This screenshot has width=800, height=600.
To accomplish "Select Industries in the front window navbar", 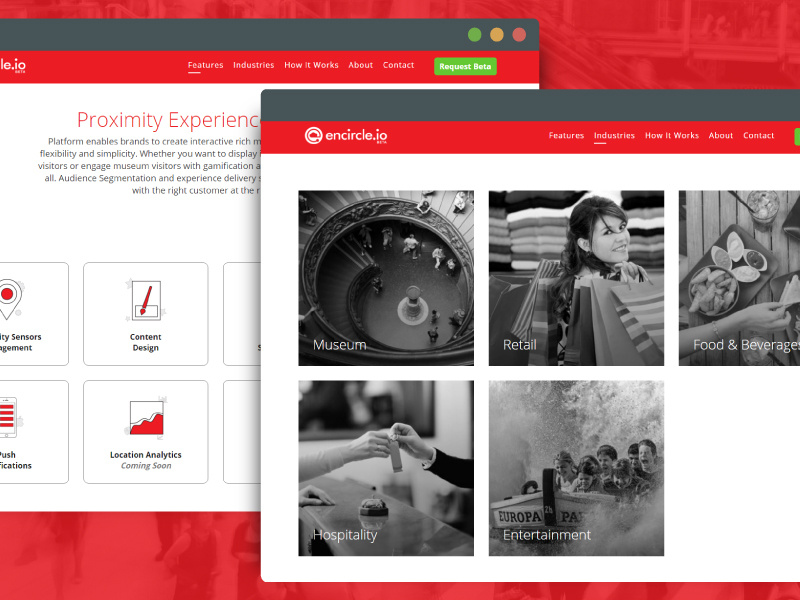I will tap(614, 136).
